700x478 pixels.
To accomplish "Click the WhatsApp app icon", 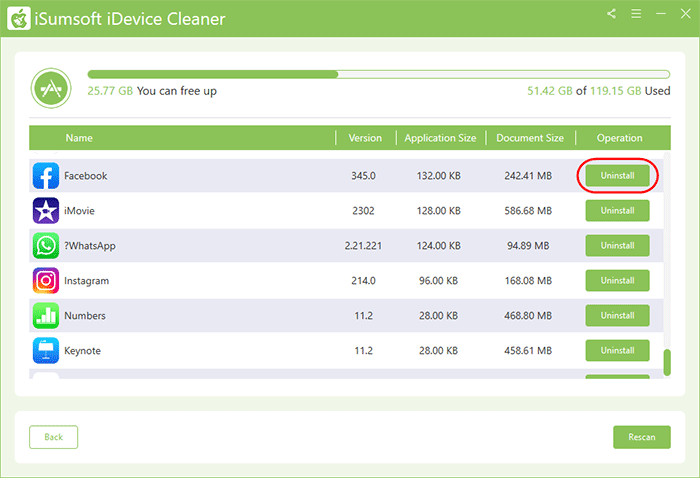I will (x=46, y=245).
